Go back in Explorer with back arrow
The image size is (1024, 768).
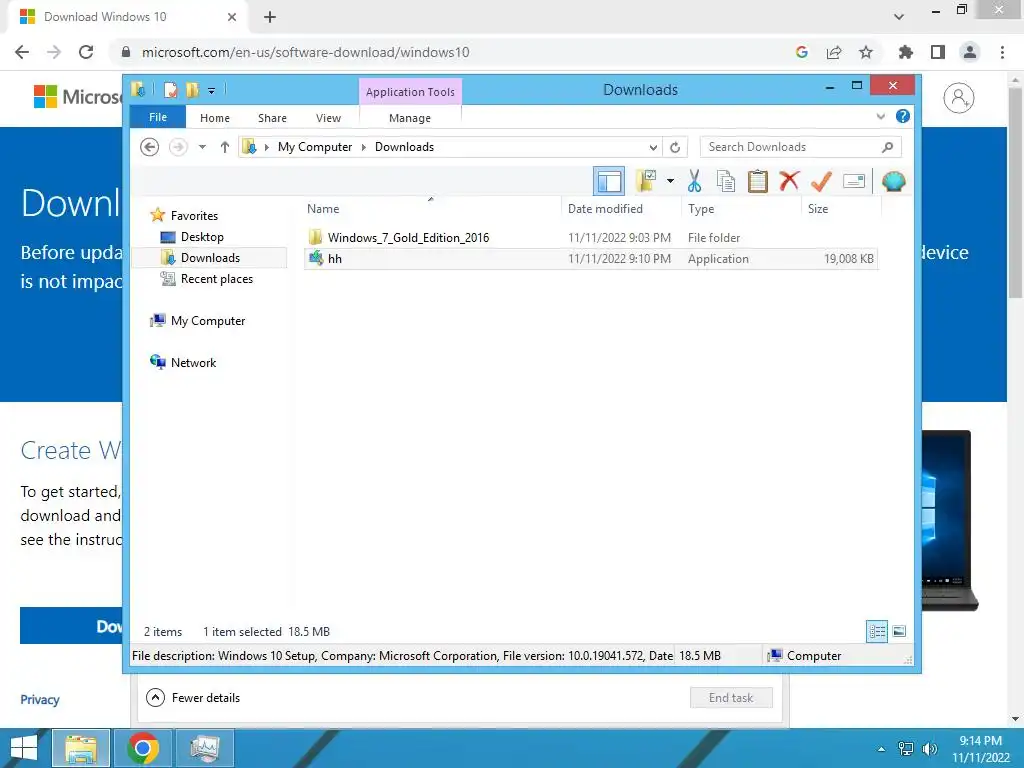pos(150,147)
